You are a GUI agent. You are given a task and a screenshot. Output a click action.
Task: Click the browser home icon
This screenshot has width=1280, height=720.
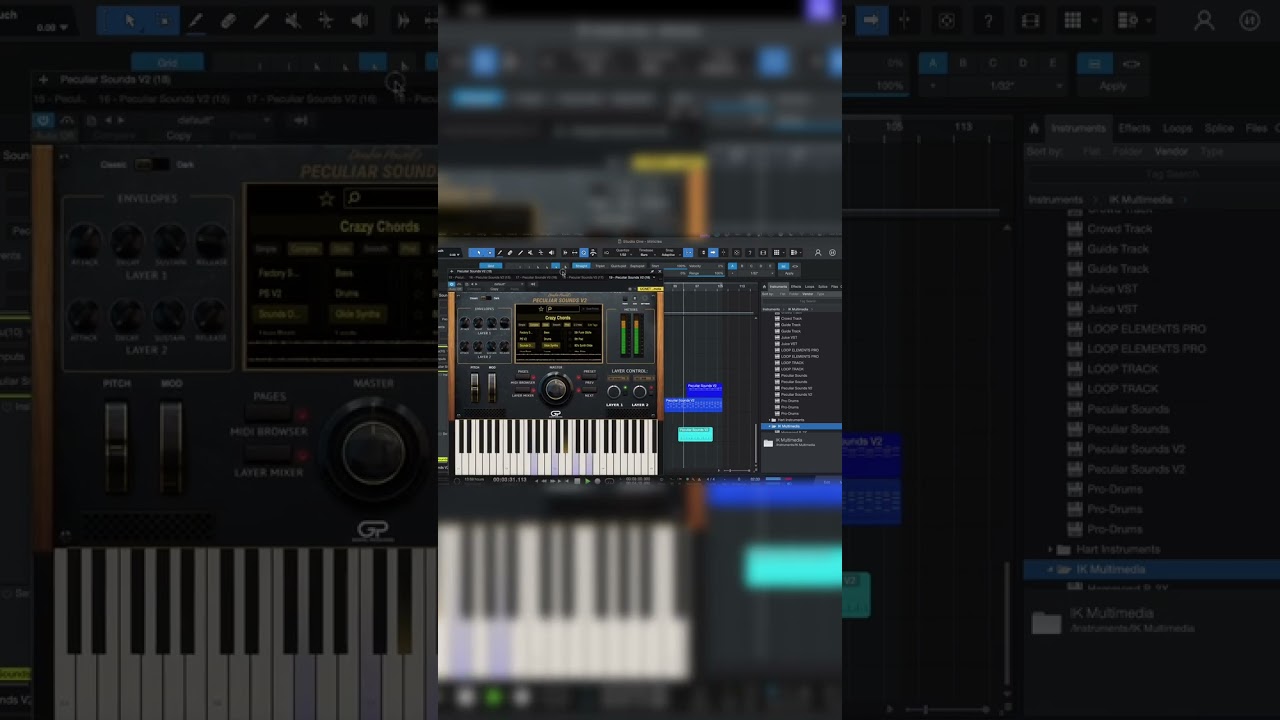pos(763,287)
